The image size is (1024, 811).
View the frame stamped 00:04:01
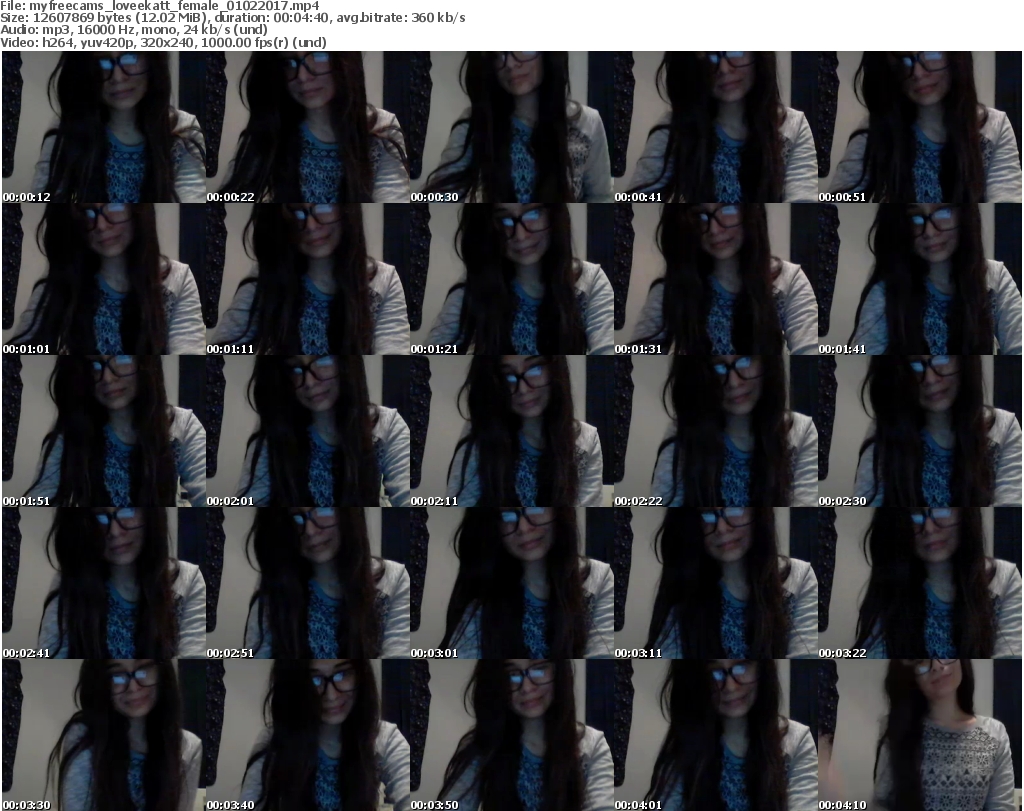tap(716, 735)
